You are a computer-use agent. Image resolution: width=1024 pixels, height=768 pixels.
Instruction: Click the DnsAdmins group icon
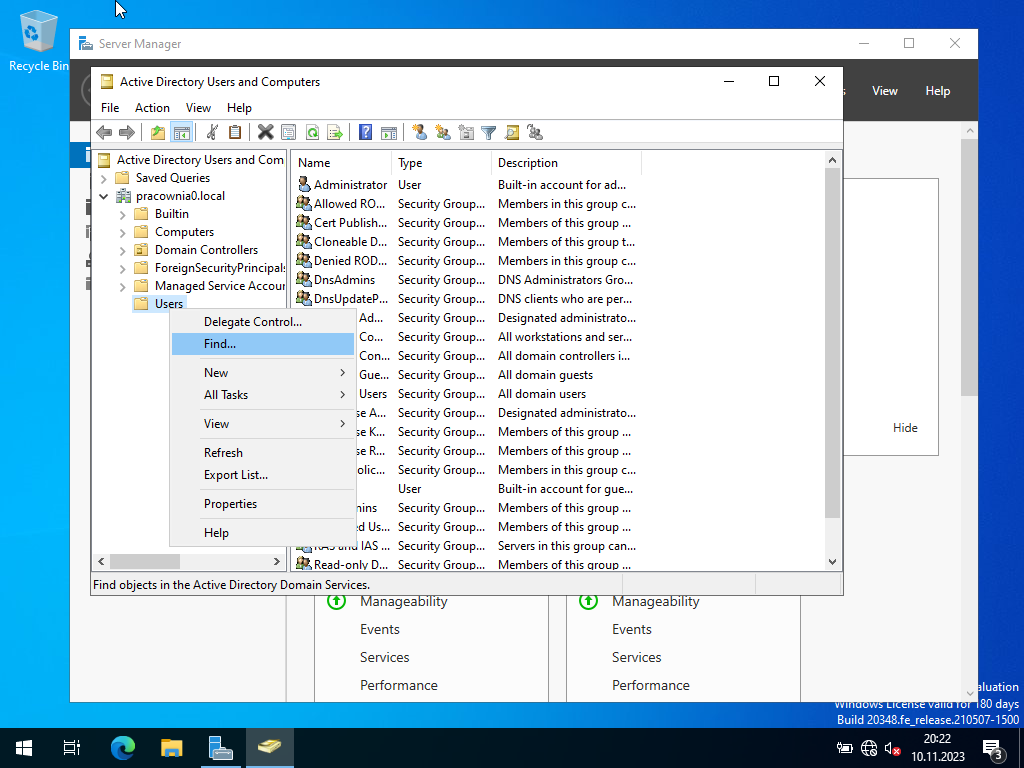(x=304, y=279)
